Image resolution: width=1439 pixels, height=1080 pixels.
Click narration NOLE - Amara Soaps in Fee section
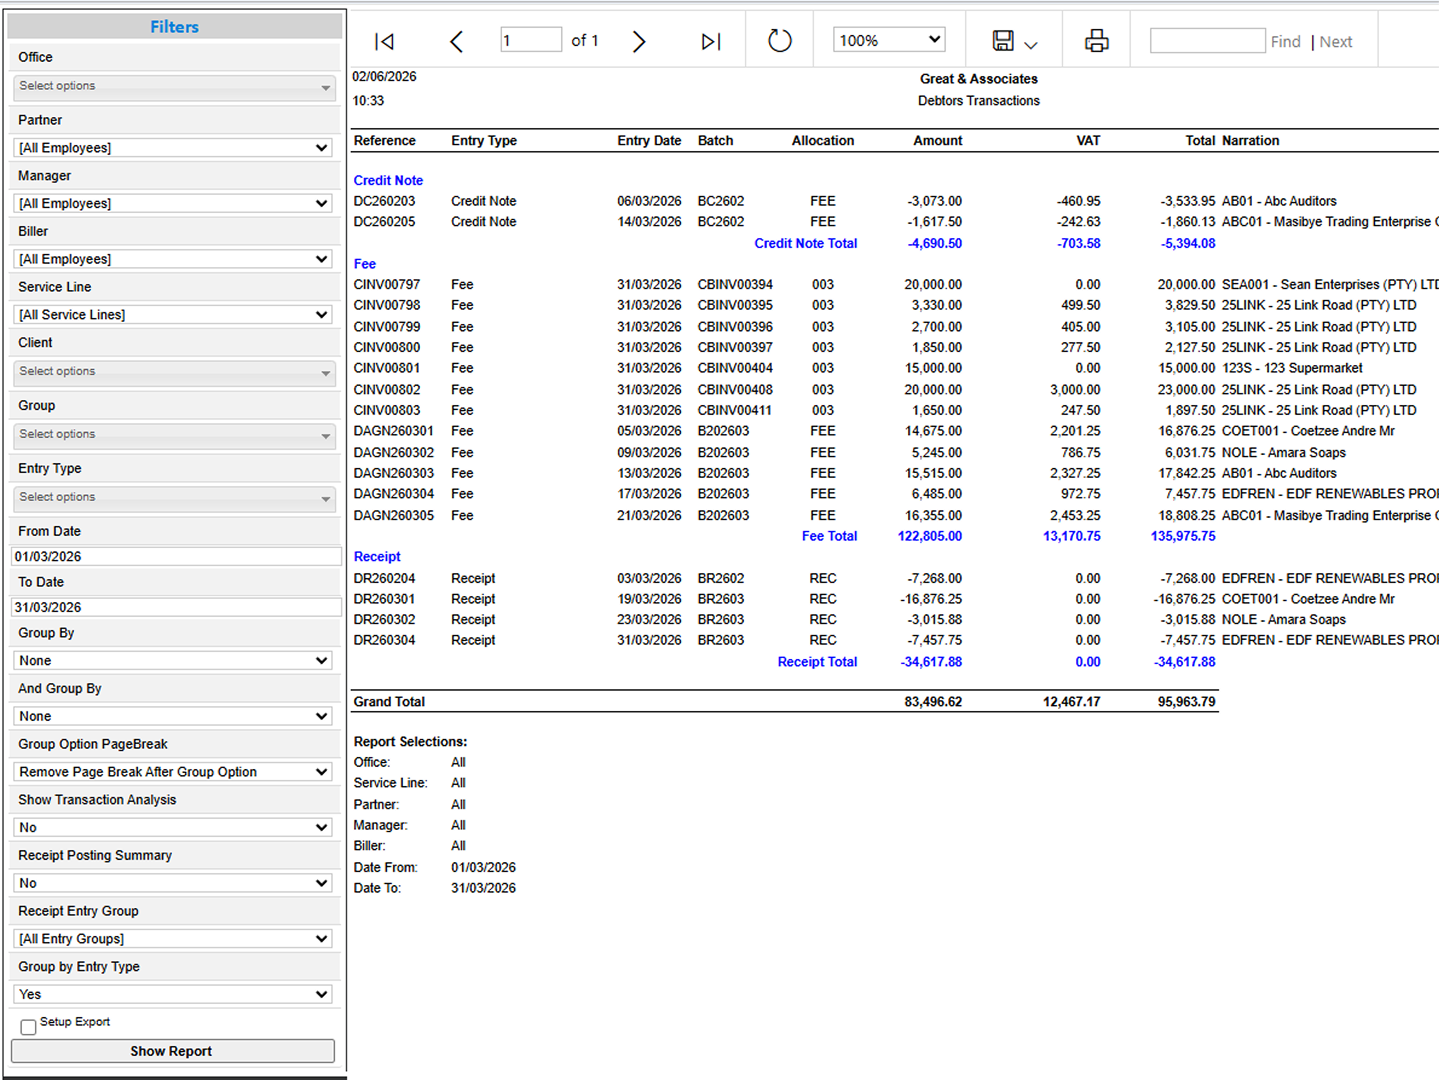click(x=1284, y=453)
